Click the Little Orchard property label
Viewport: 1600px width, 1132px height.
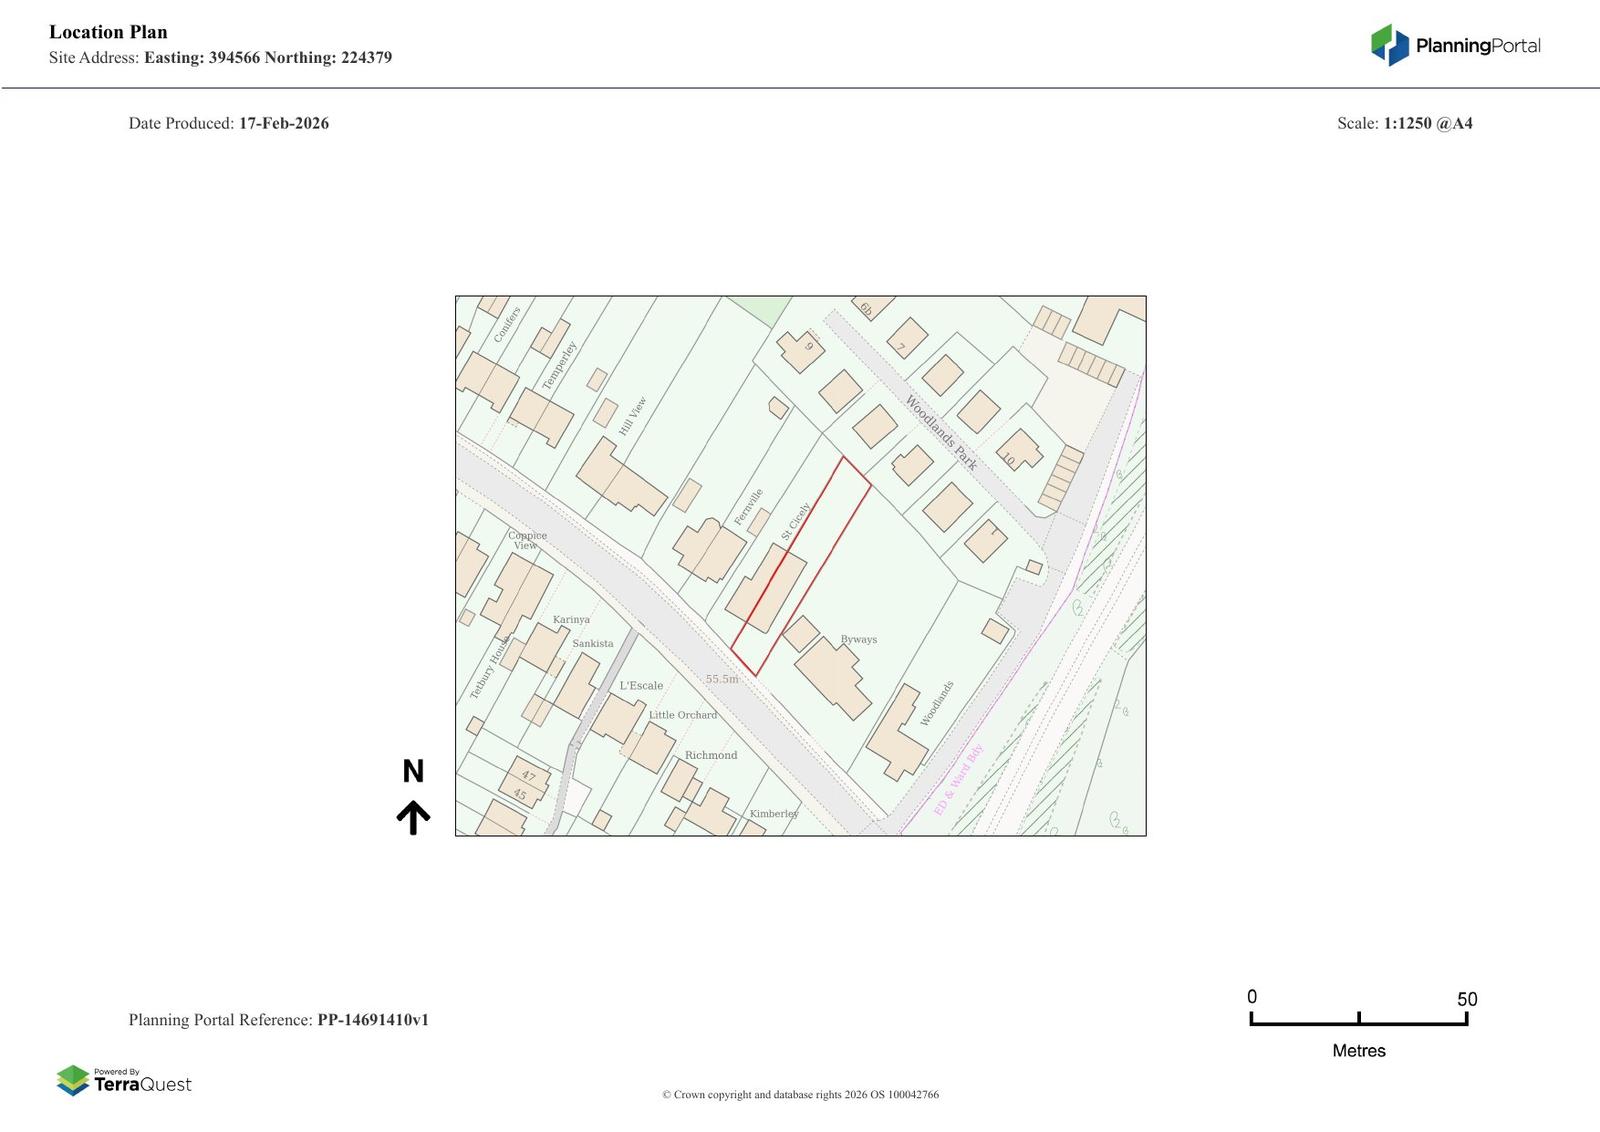(682, 715)
